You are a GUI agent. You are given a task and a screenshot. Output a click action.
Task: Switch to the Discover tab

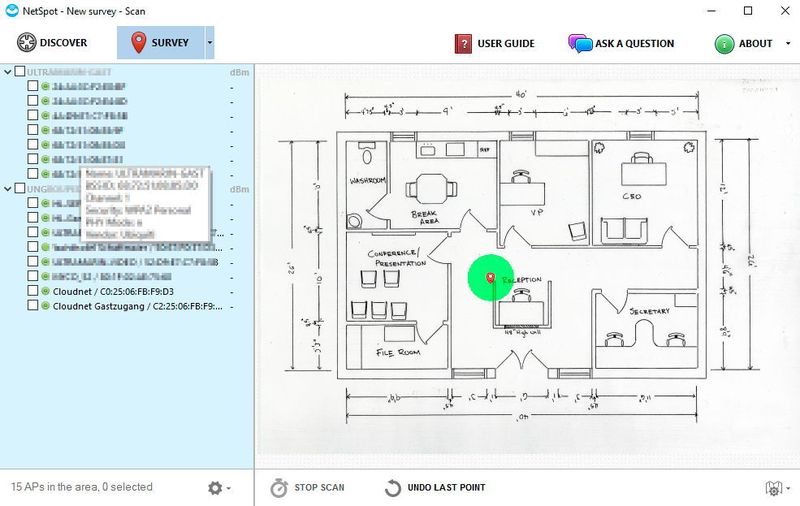coord(52,42)
